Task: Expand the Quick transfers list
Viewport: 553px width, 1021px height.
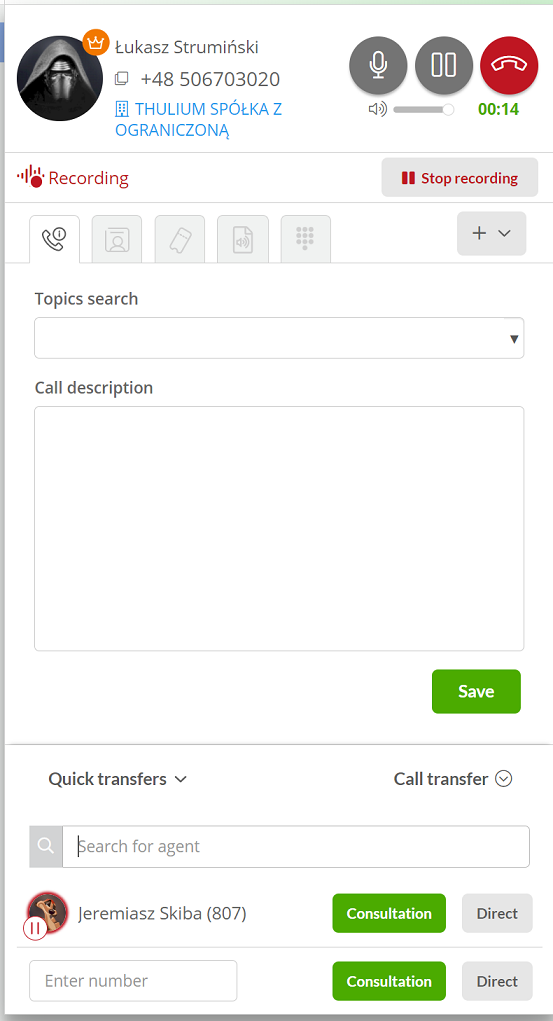Action: tap(118, 779)
